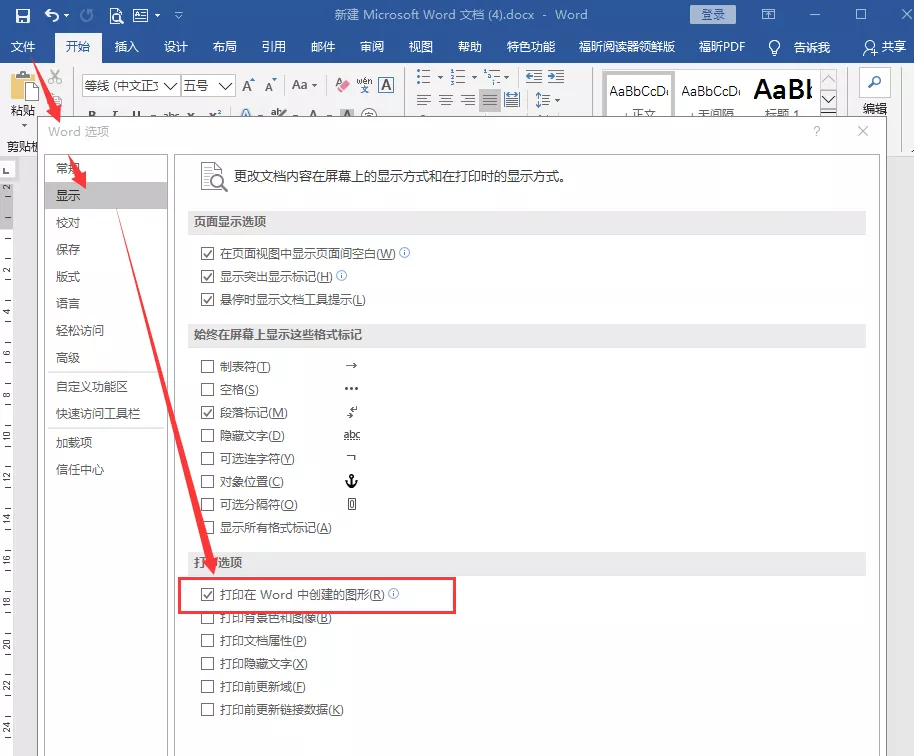Click the Tell Me lightbulb icon

tap(774, 47)
